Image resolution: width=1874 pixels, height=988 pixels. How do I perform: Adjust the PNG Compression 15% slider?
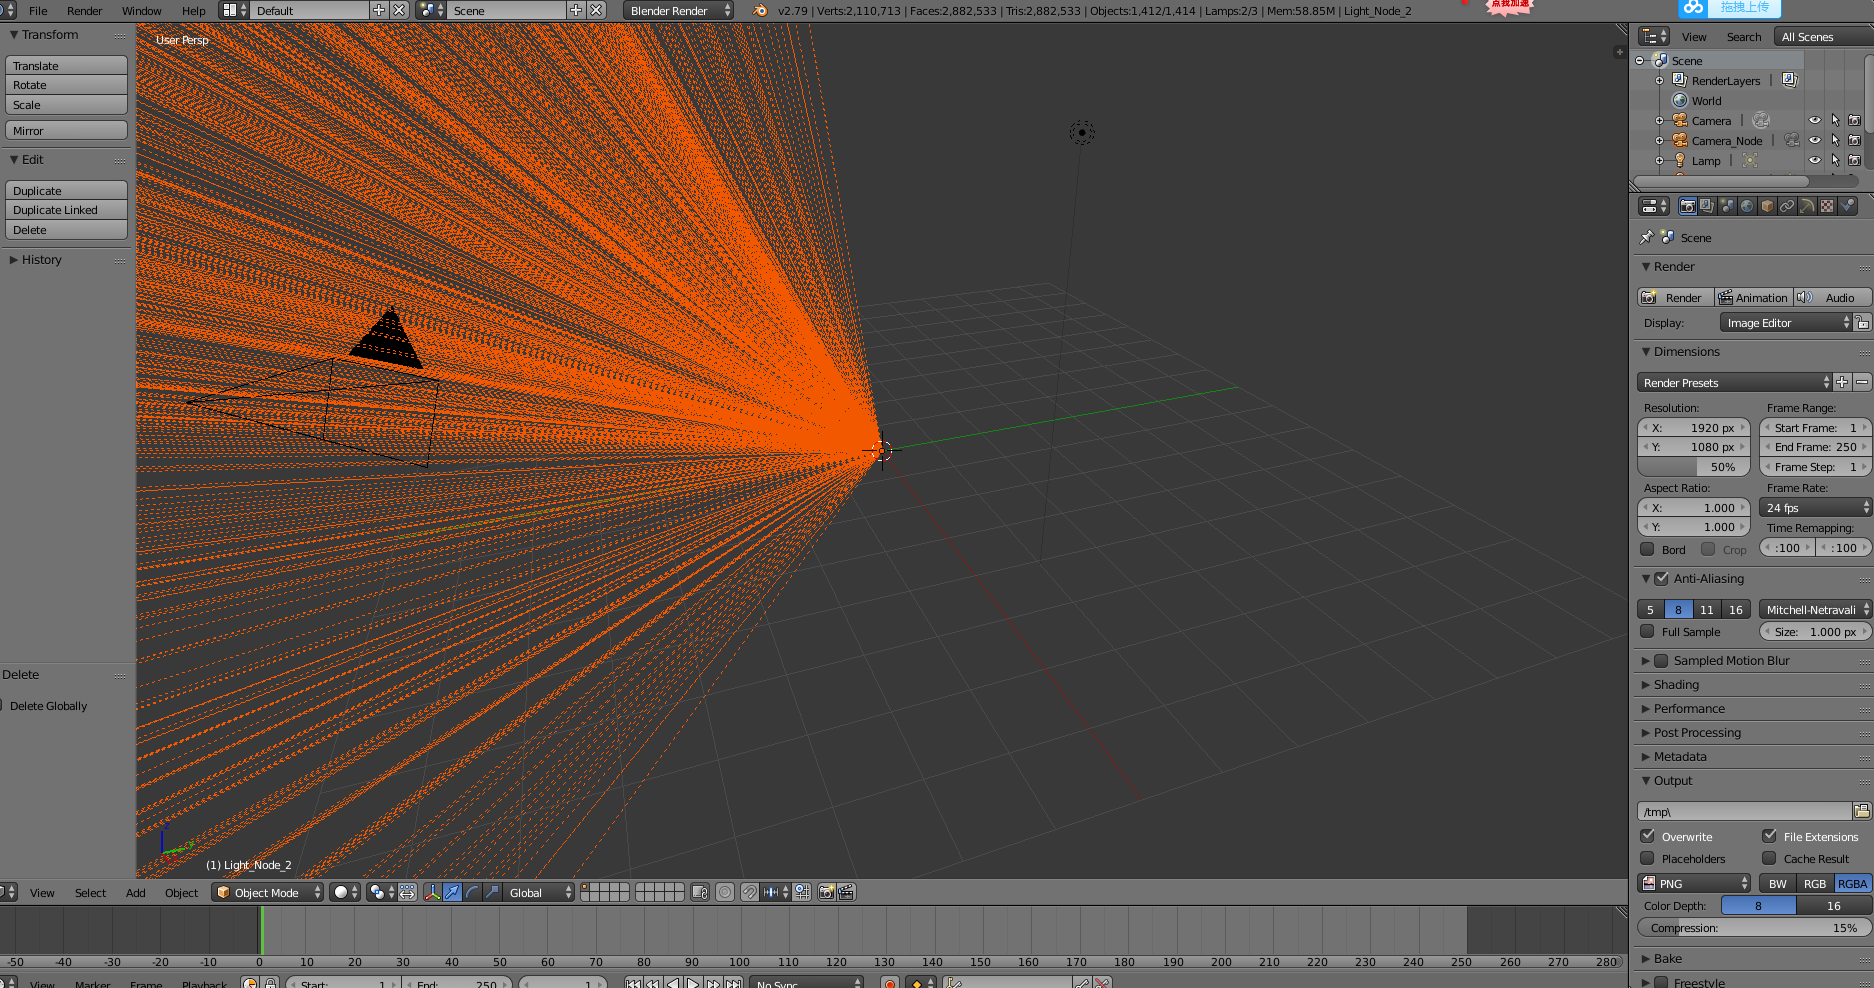[1754, 927]
